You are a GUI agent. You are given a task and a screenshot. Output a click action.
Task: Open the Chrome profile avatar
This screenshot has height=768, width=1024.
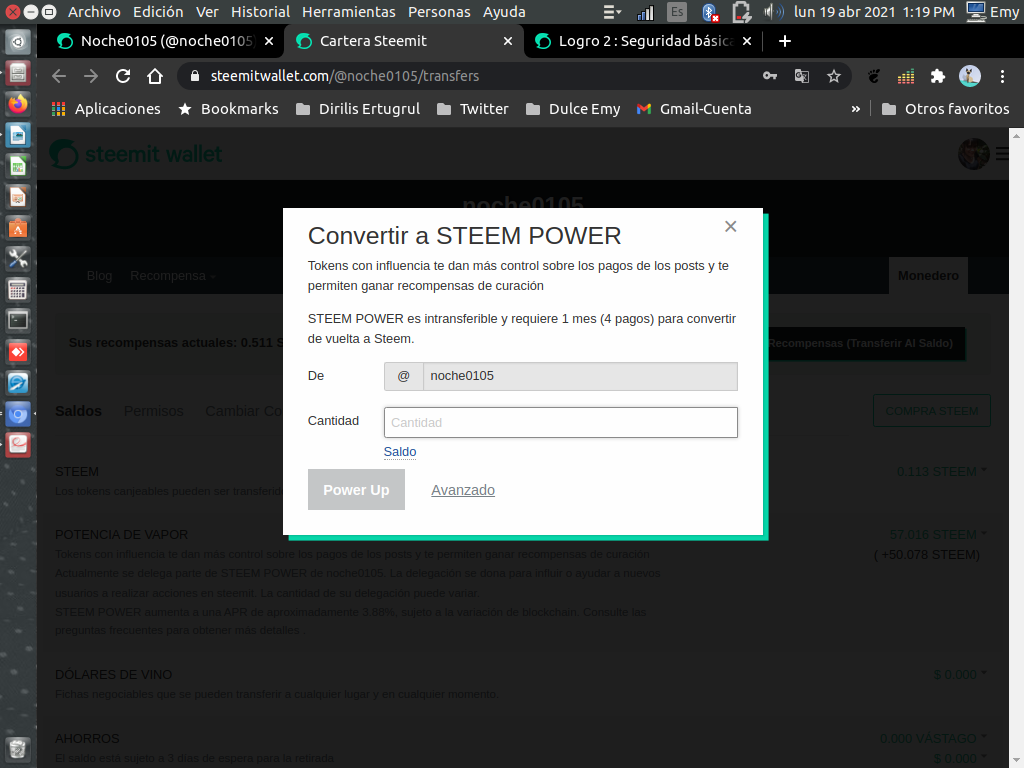[x=970, y=76]
